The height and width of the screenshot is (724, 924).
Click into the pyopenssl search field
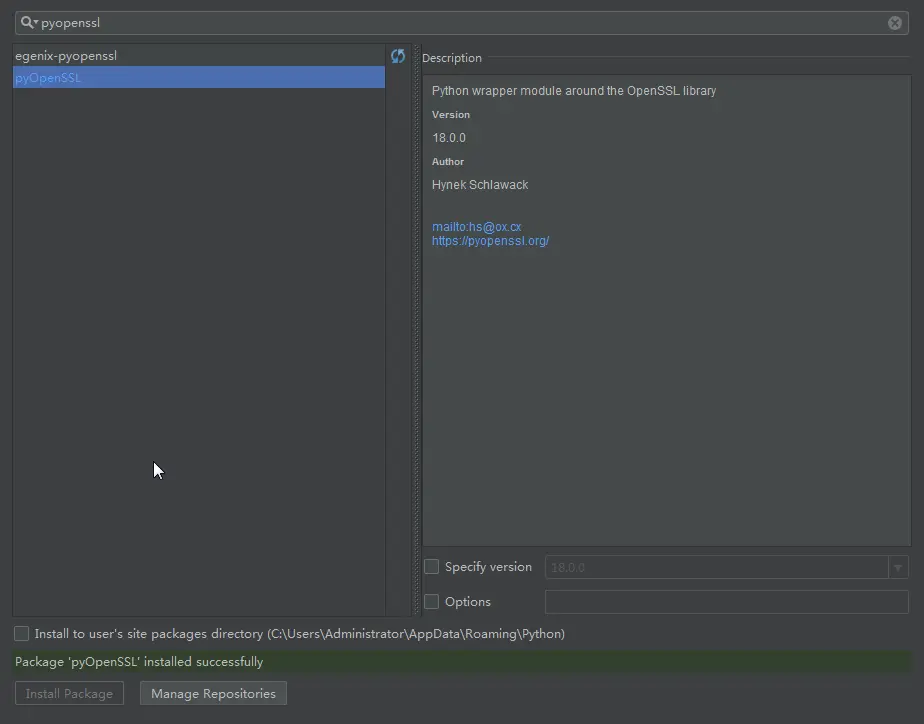[x=461, y=23]
